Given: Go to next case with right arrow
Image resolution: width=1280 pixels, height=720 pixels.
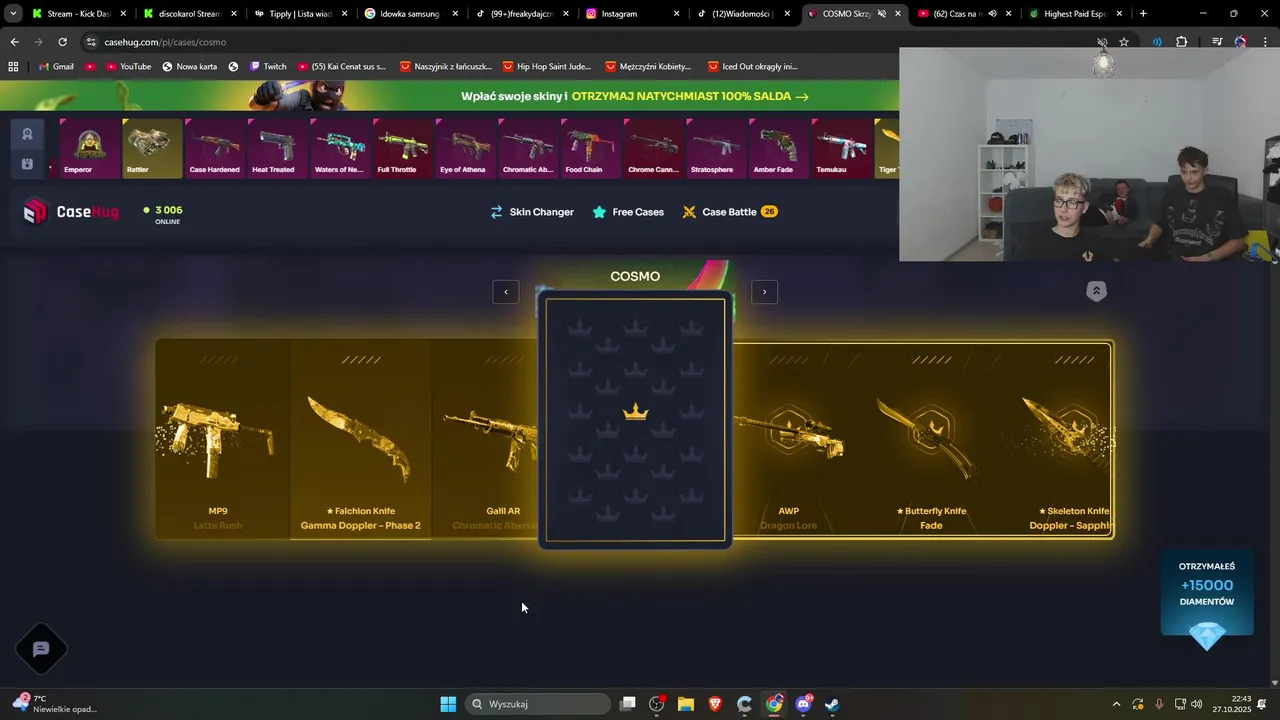Looking at the screenshot, I should [x=764, y=292].
